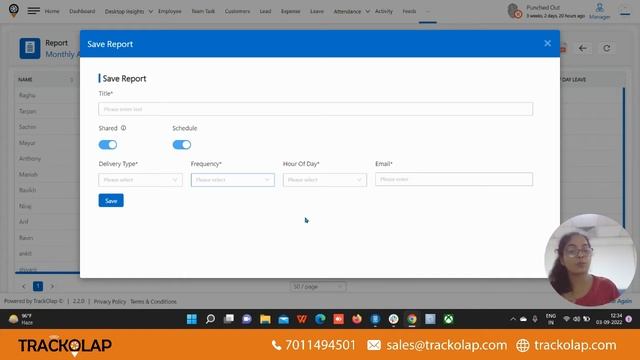Open Dashboard in the navbar
640x360 pixels.
82,11
